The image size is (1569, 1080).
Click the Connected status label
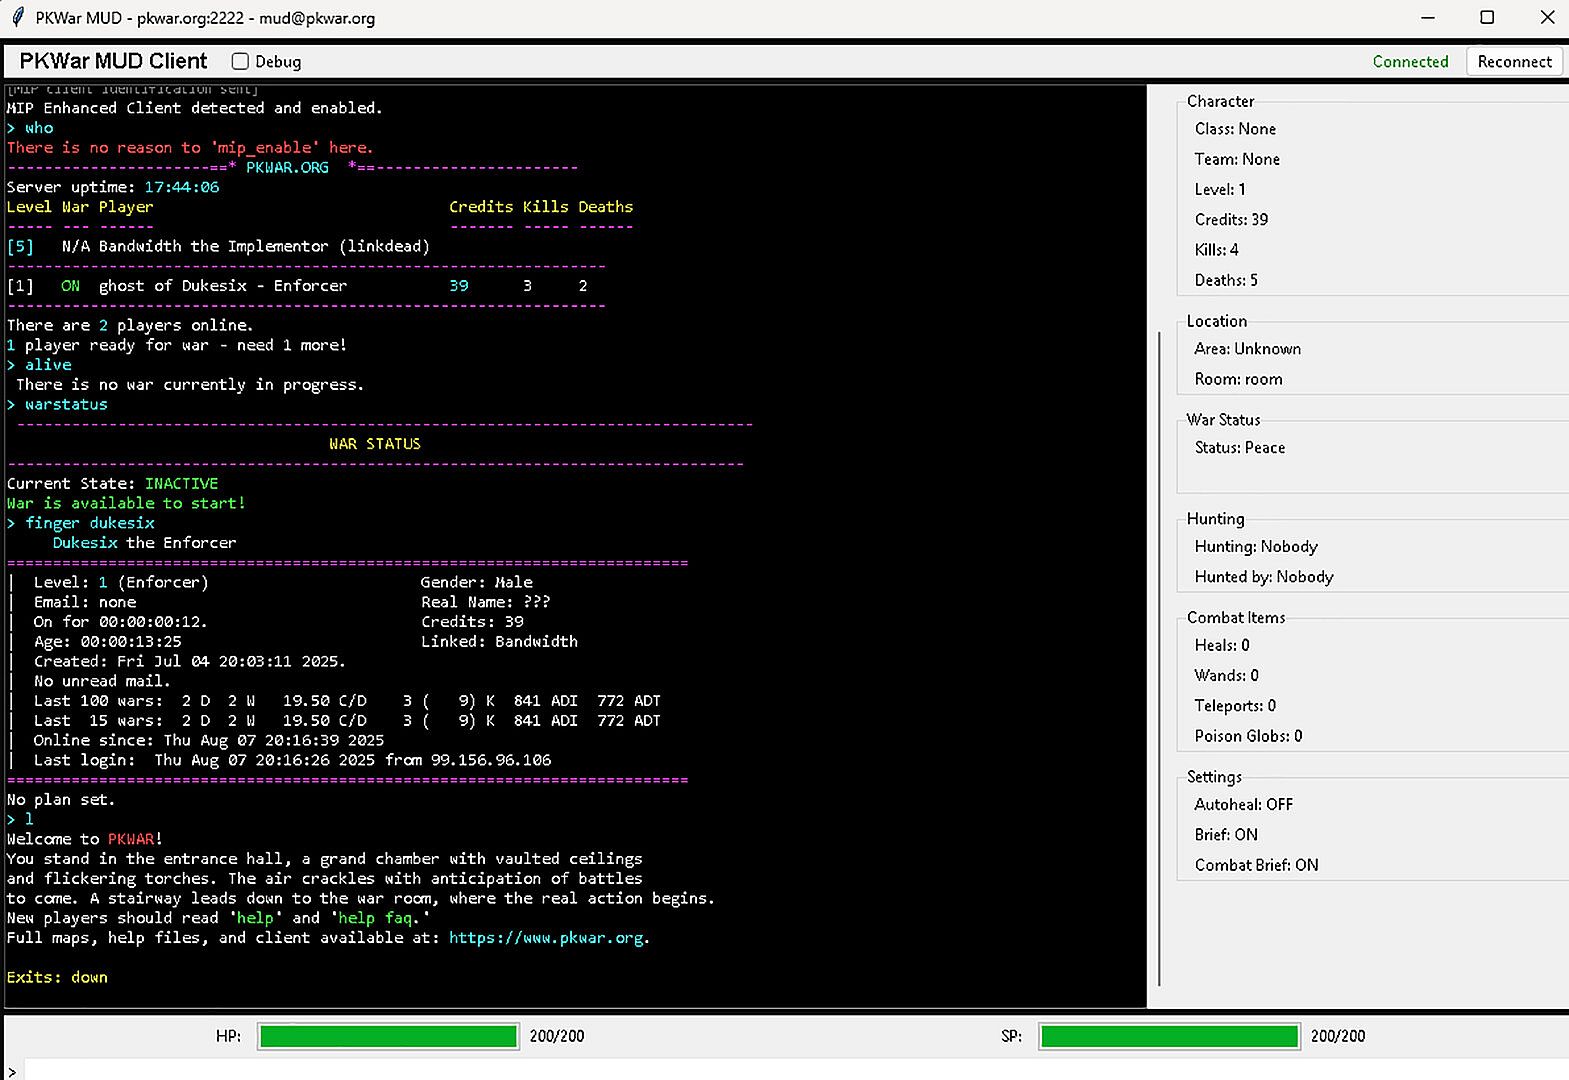[x=1410, y=62]
